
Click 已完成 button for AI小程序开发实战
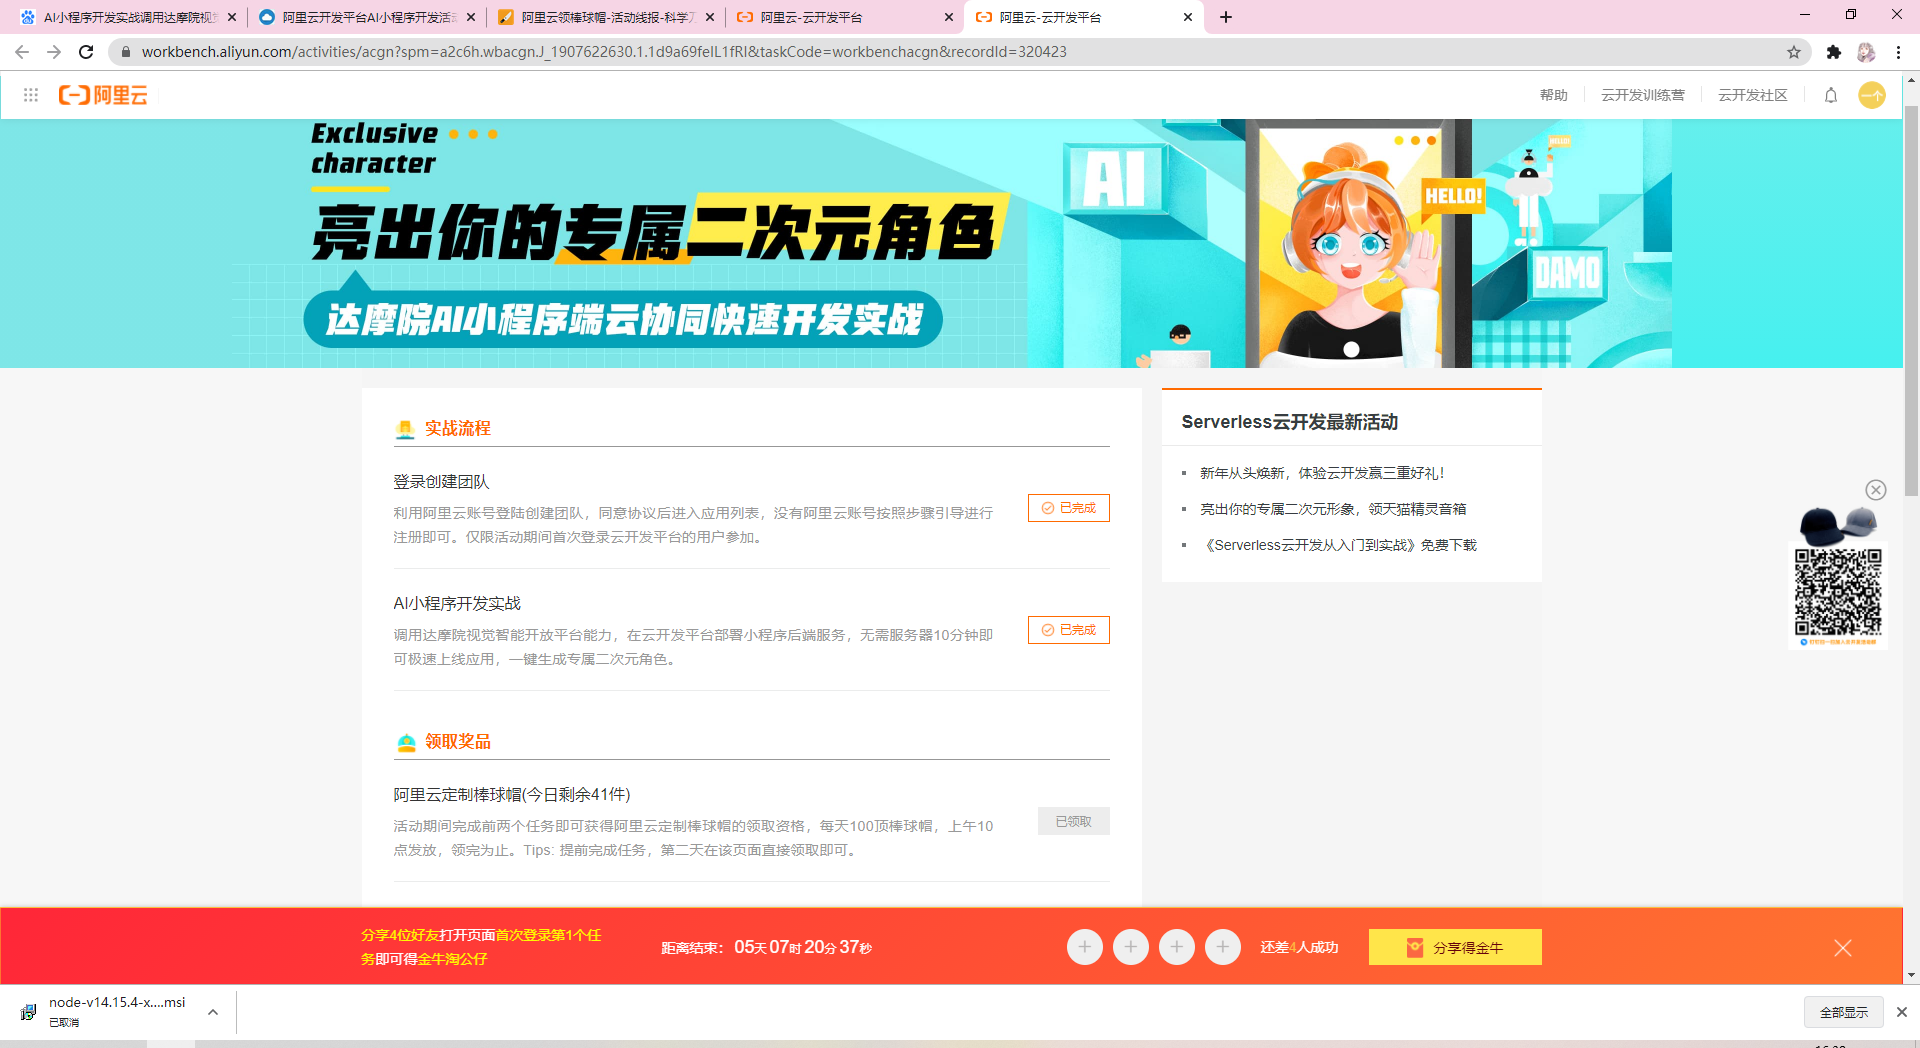pyautogui.click(x=1068, y=630)
